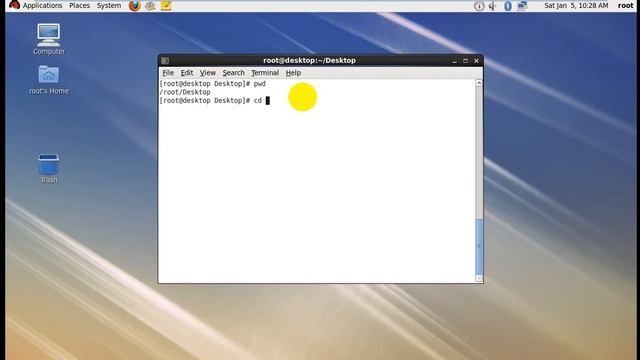
Task: Click the date and time clock
Action: pyautogui.click(x=576, y=6)
